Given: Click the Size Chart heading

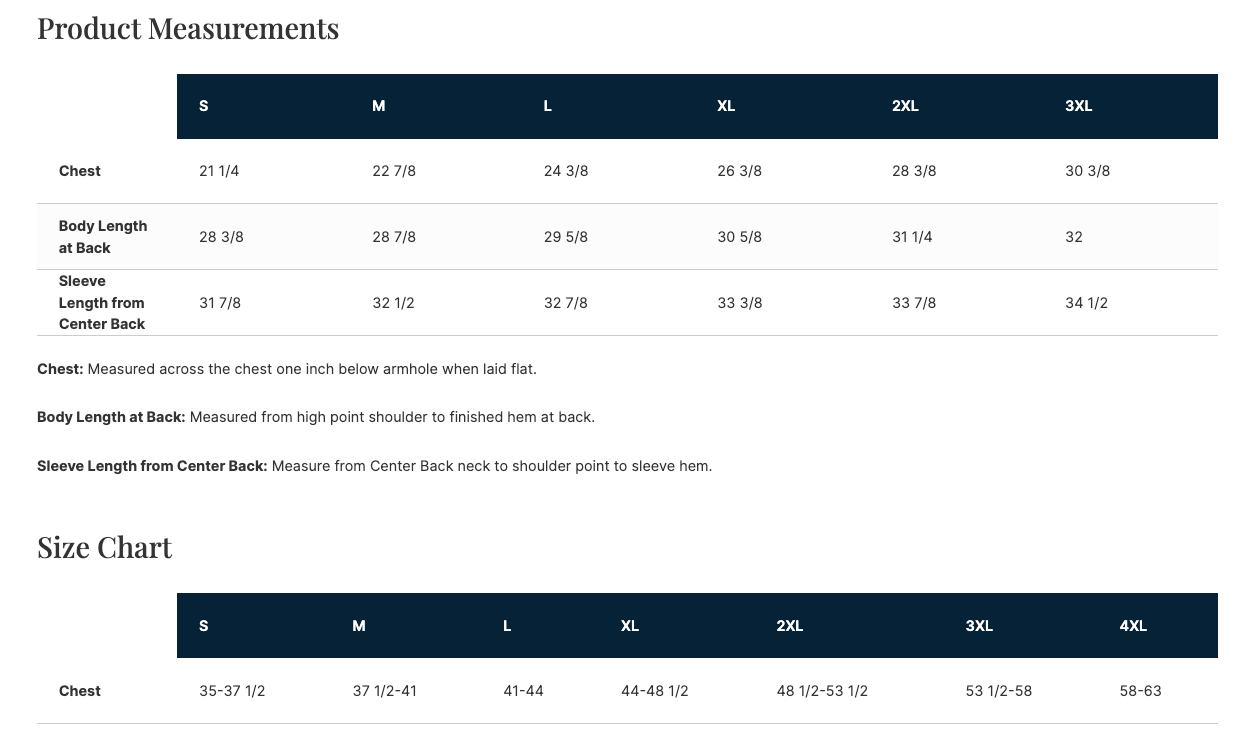Looking at the screenshot, I should pos(105,548).
